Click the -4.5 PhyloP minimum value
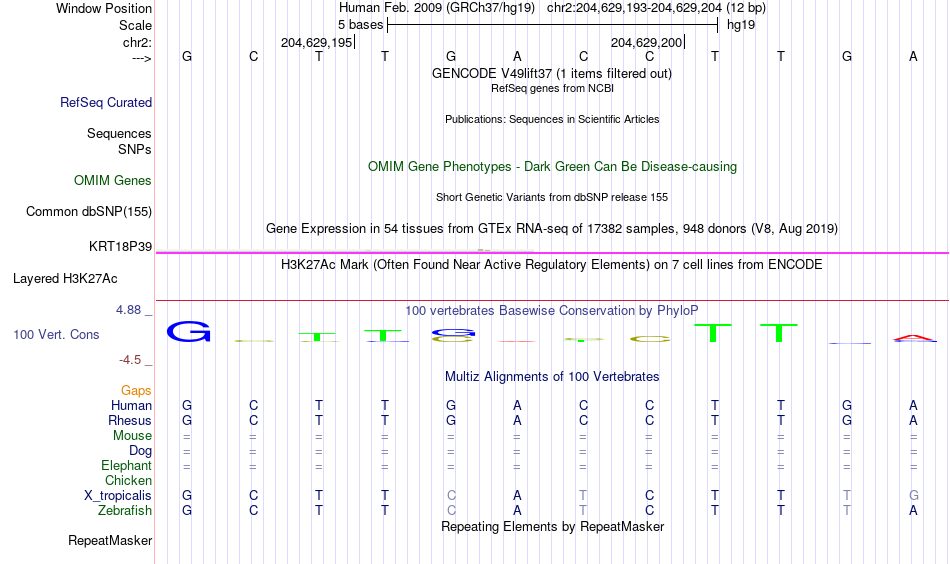950x564 pixels. pyautogui.click(x=130, y=360)
